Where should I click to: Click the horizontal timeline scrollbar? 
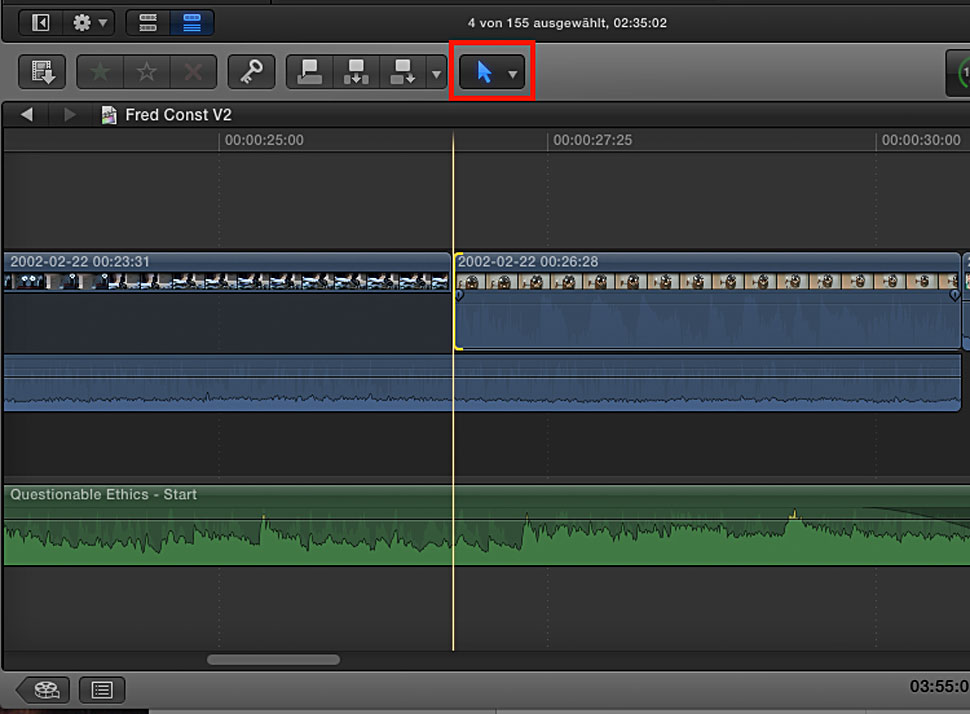pyautogui.click(x=273, y=660)
